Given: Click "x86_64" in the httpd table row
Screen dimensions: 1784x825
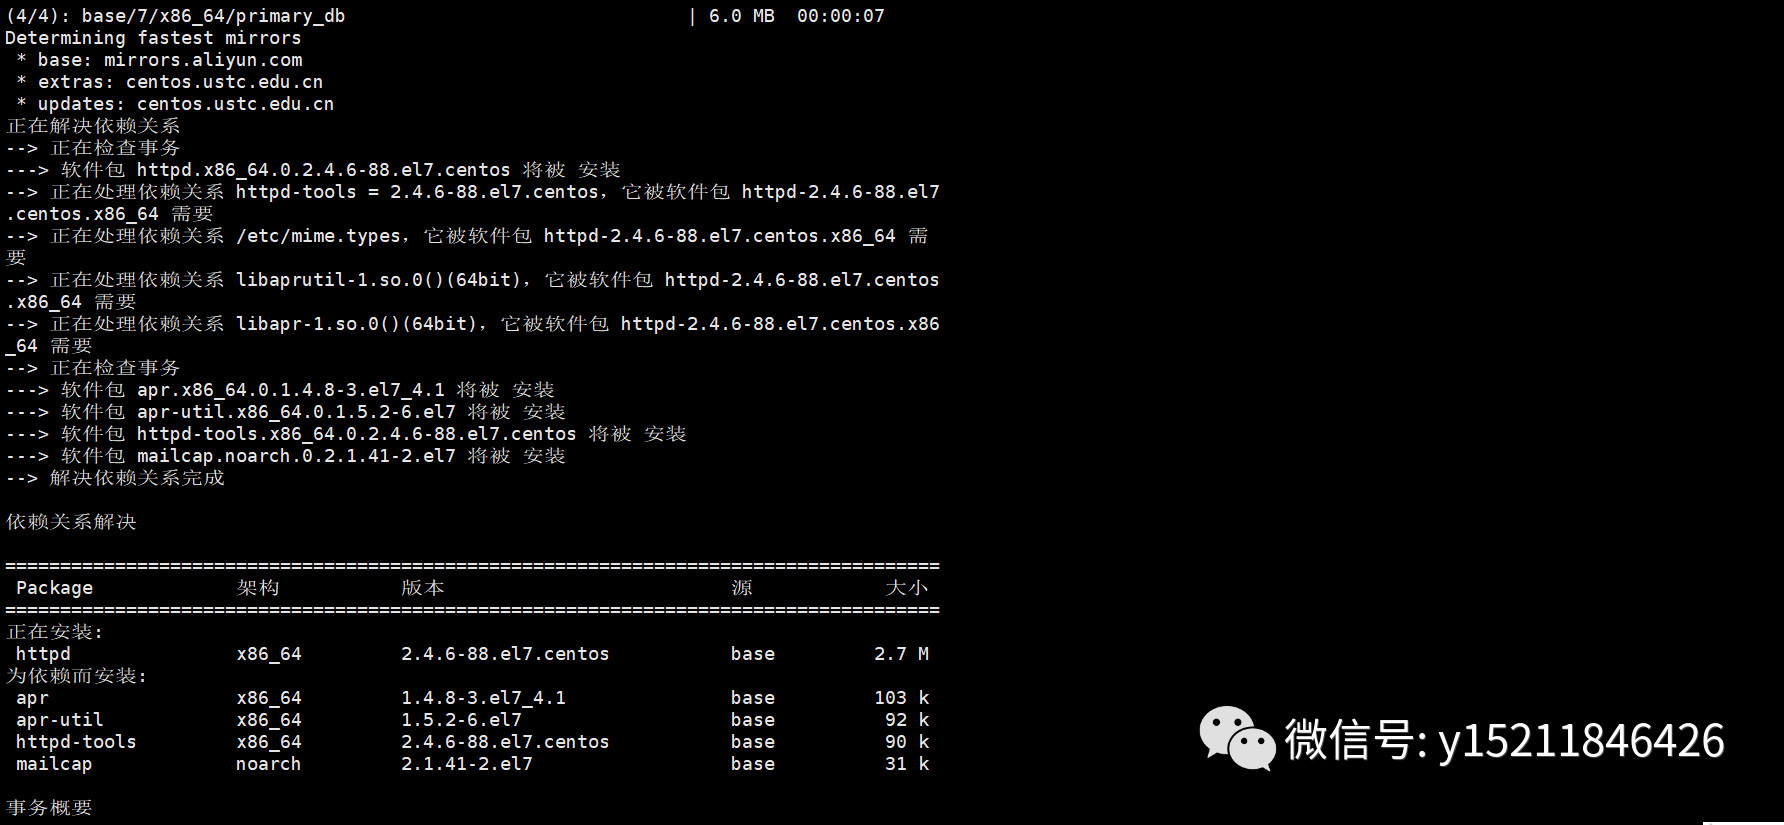Looking at the screenshot, I should tap(269, 654).
